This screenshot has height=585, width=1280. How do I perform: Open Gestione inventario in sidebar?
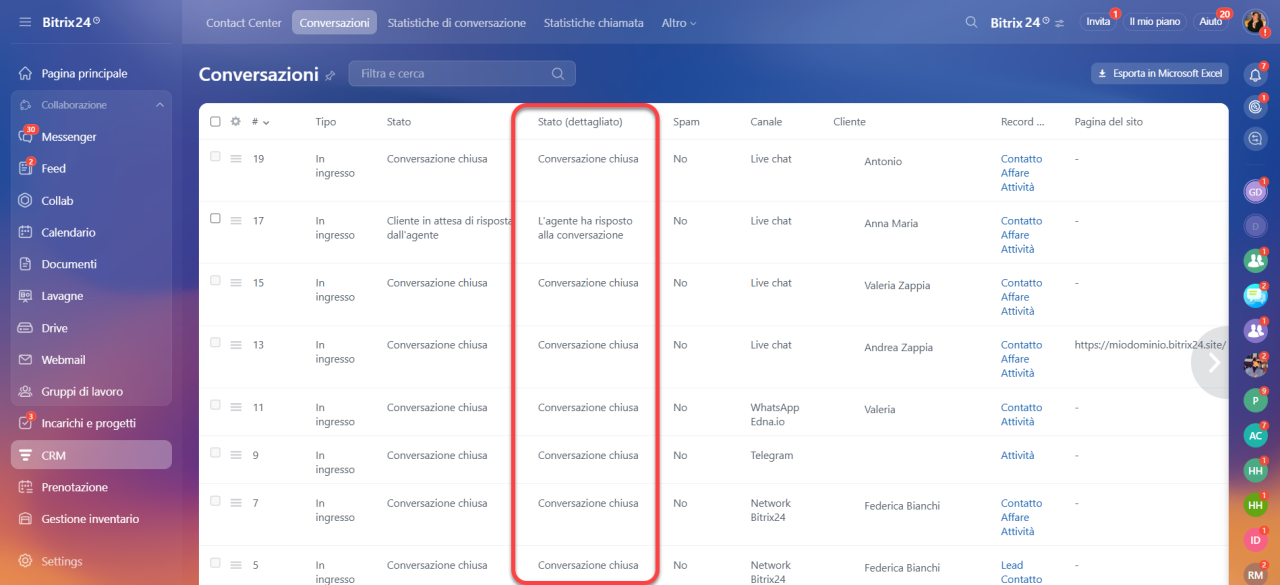click(91, 519)
